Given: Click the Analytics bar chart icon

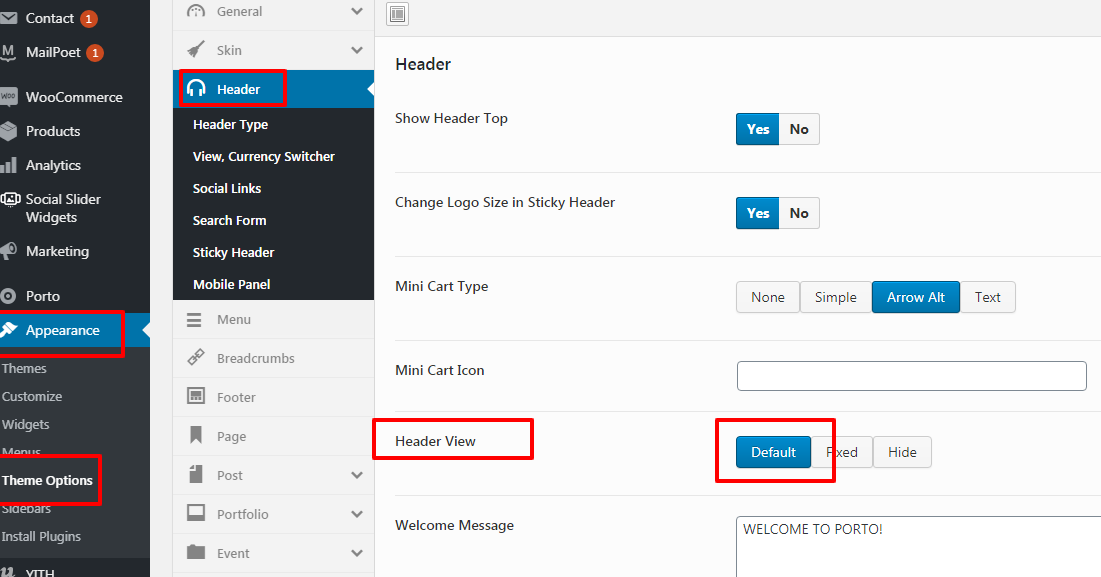Looking at the screenshot, I should pyautogui.click(x=8, y=165).
